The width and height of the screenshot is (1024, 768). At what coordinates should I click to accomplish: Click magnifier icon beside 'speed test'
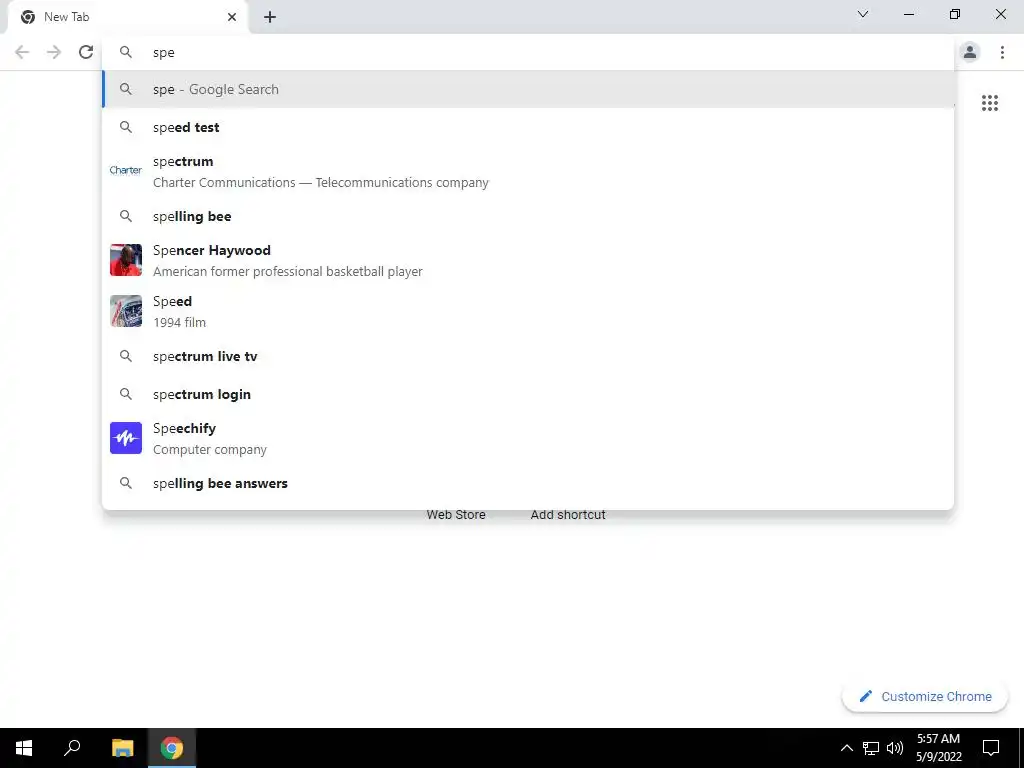[x=125, y=127]
